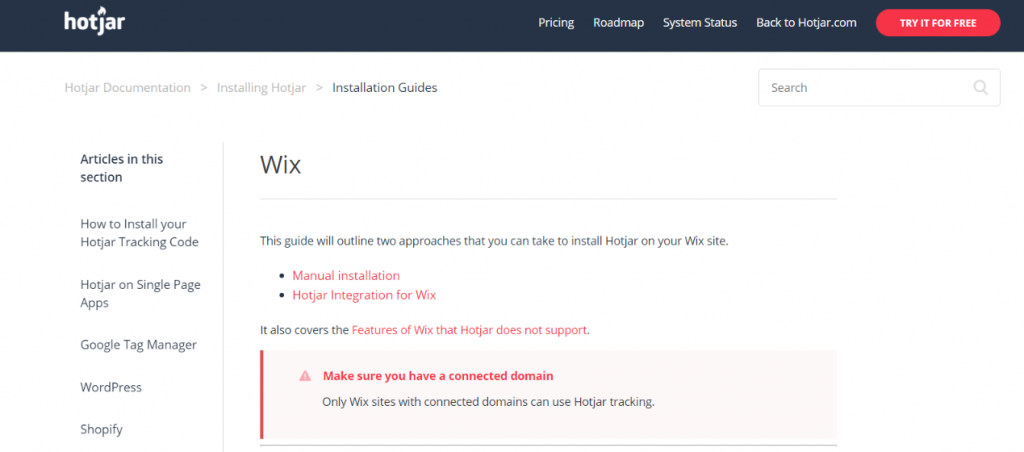Open Hotjar Documentation breadcrumb
Screen dimensions: 1024x452
[x=127, y=88]
